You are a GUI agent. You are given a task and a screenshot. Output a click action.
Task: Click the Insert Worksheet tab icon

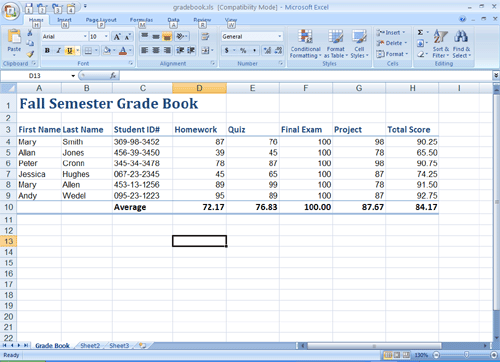coord(143,345)
